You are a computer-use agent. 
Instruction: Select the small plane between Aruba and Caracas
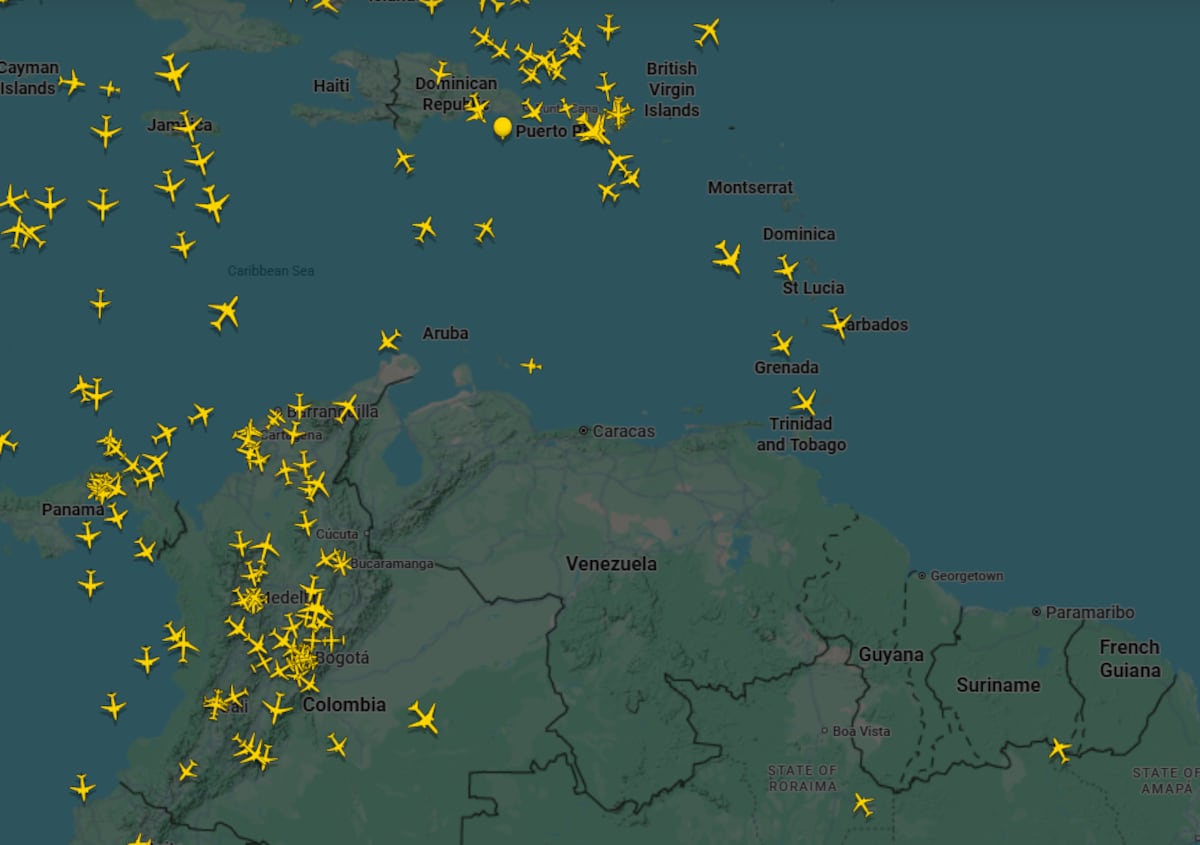tap(531, 366)
